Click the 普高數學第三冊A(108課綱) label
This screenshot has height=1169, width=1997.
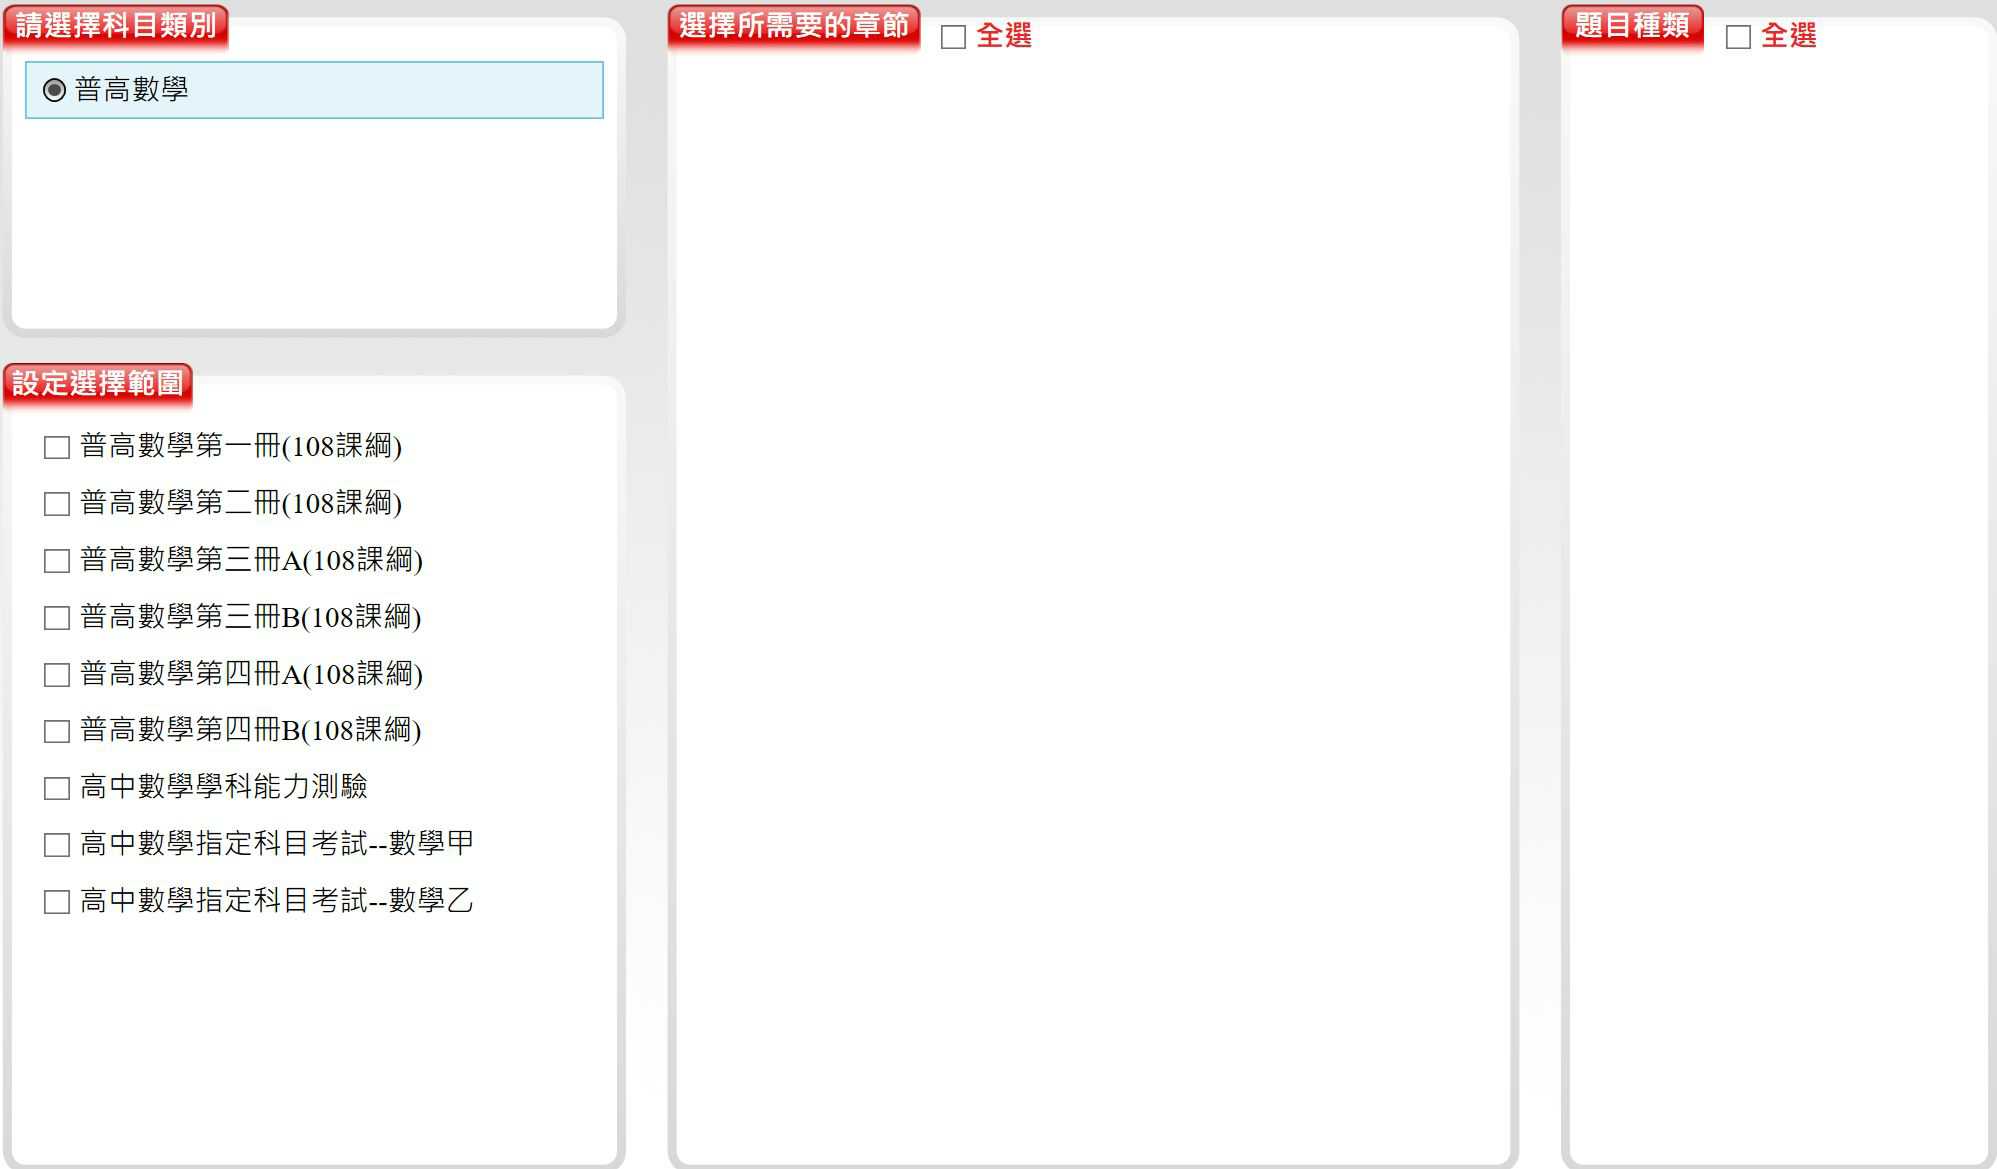tap(252, 560)
